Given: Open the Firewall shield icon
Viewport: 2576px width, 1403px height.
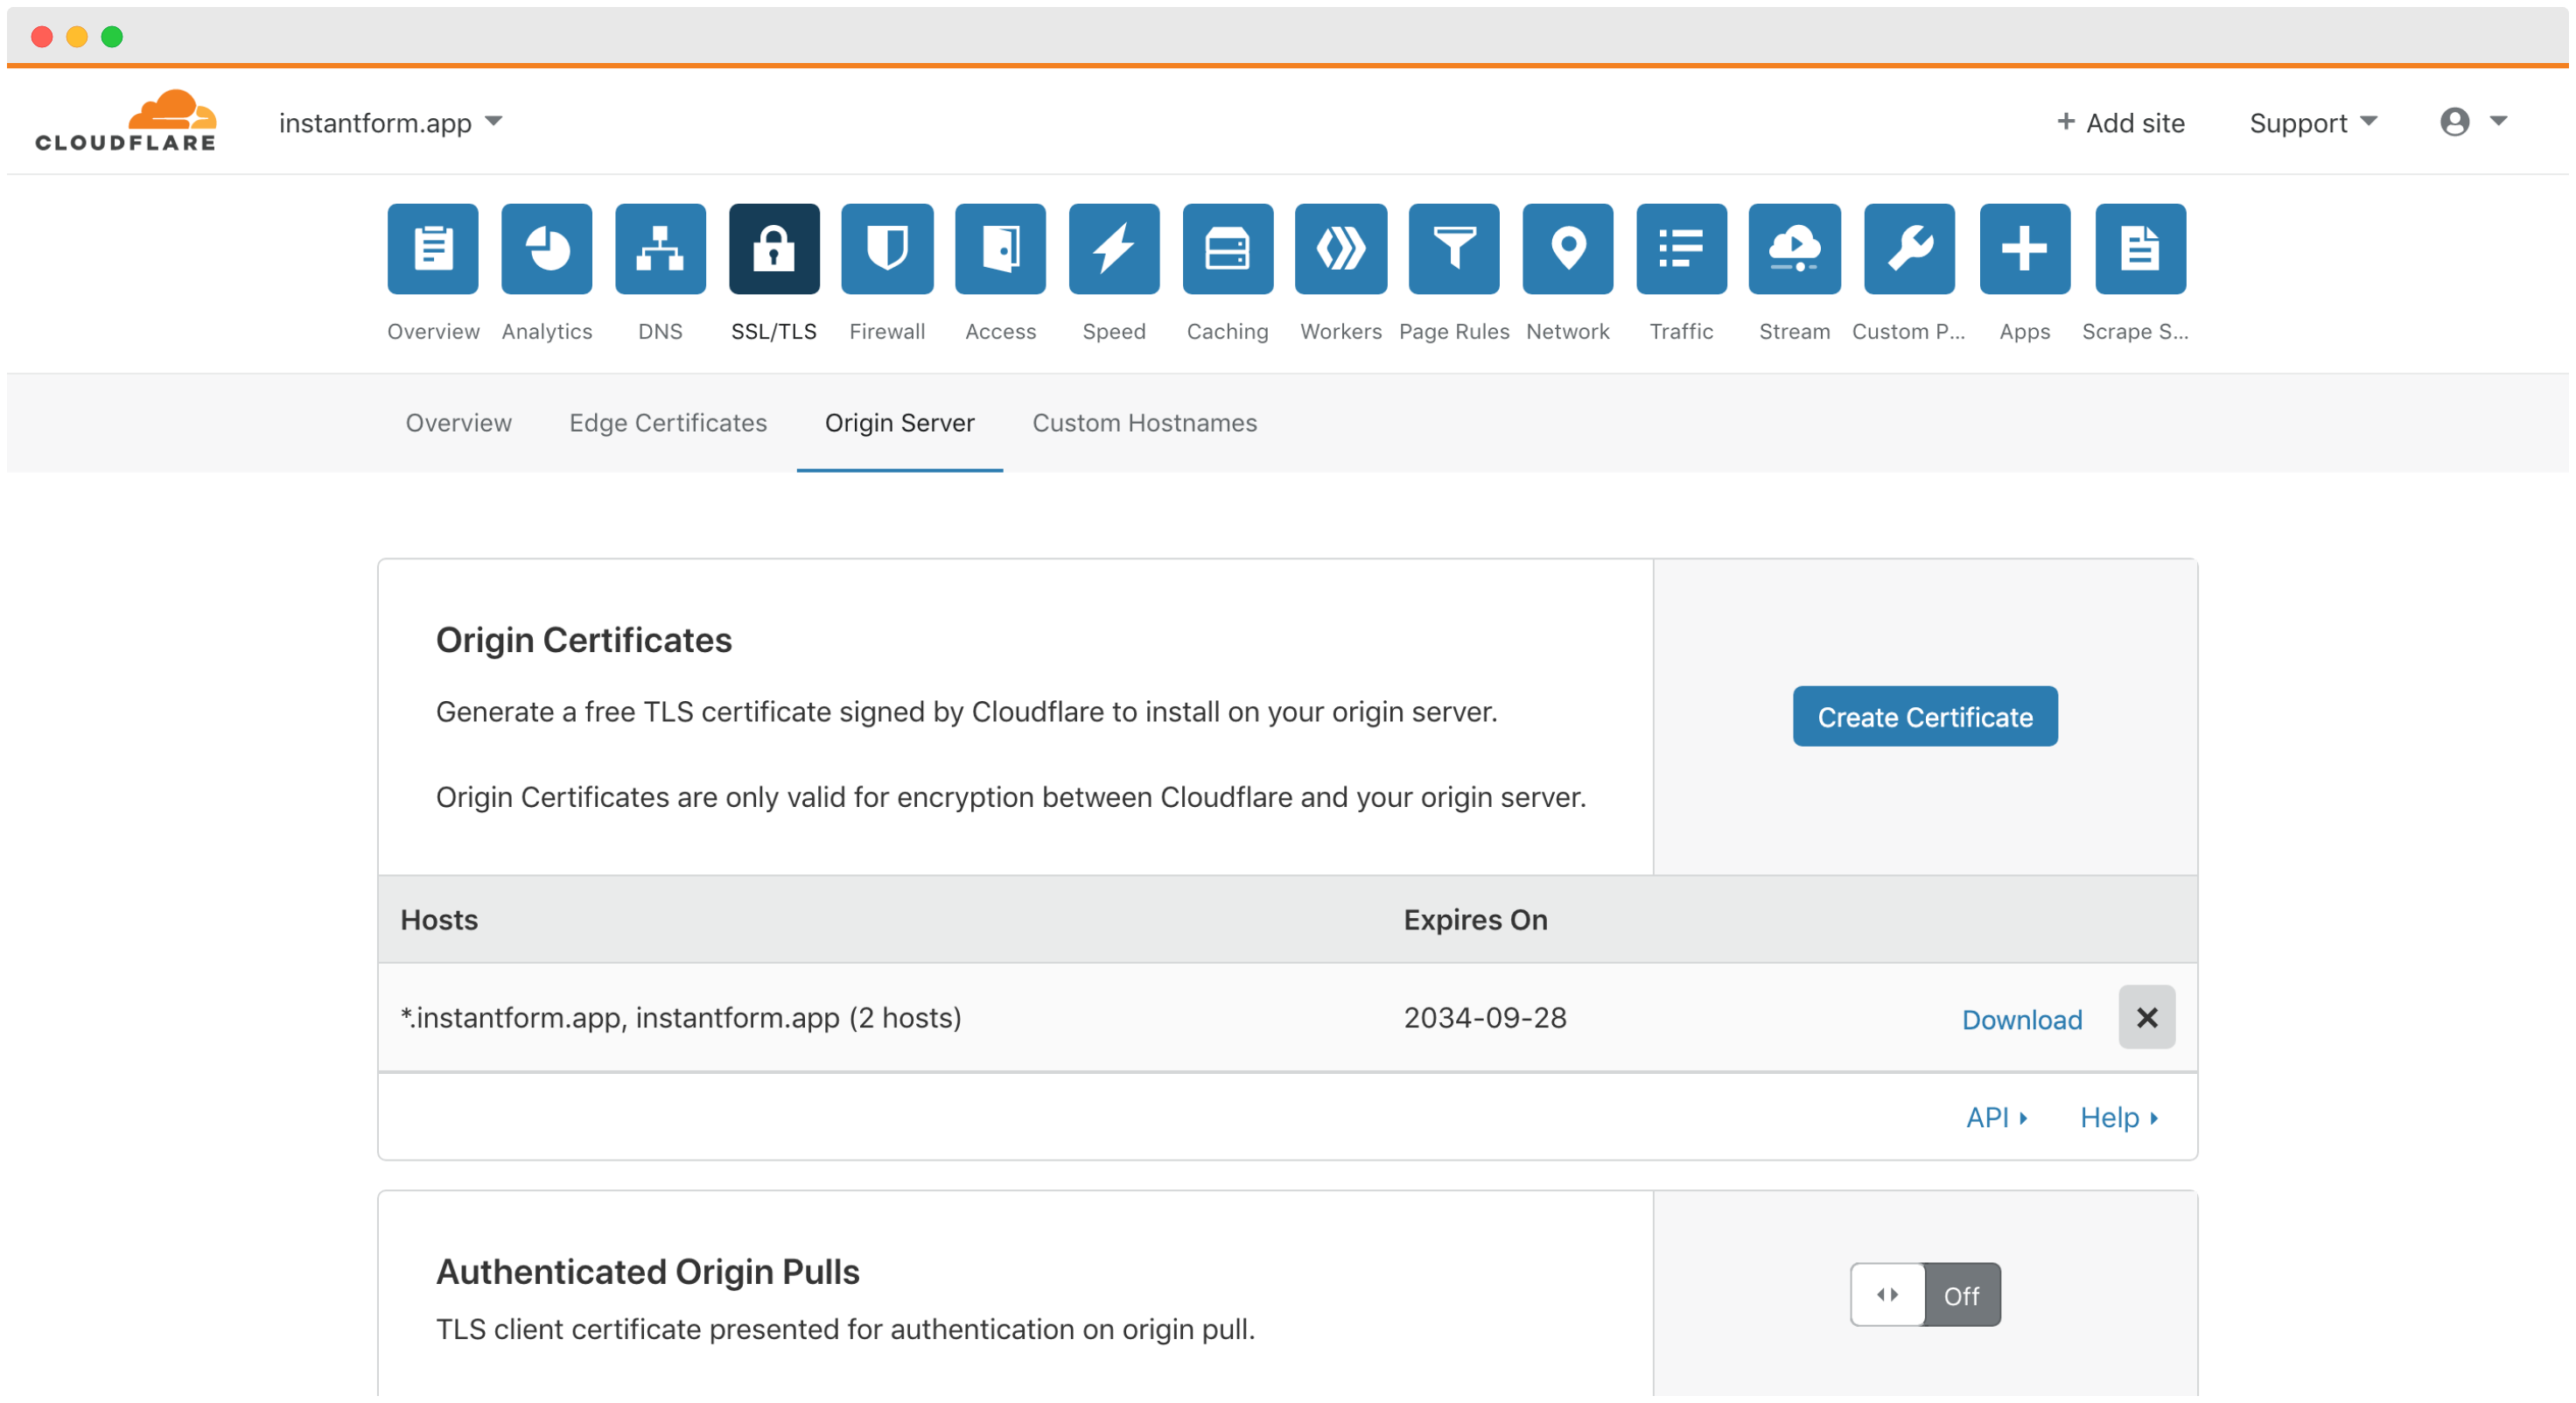Looking at the screenshot, I should pos(888,249).
